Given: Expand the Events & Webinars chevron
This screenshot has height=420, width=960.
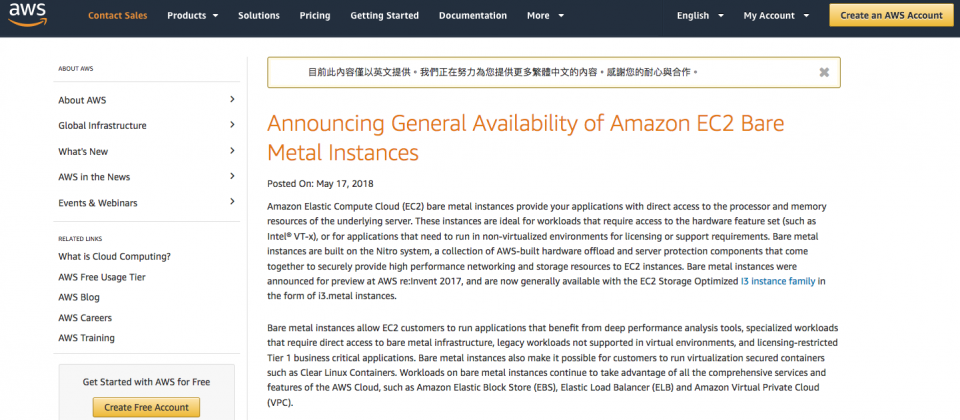Looking at the screenshot, I should click(x=232, y=203).
